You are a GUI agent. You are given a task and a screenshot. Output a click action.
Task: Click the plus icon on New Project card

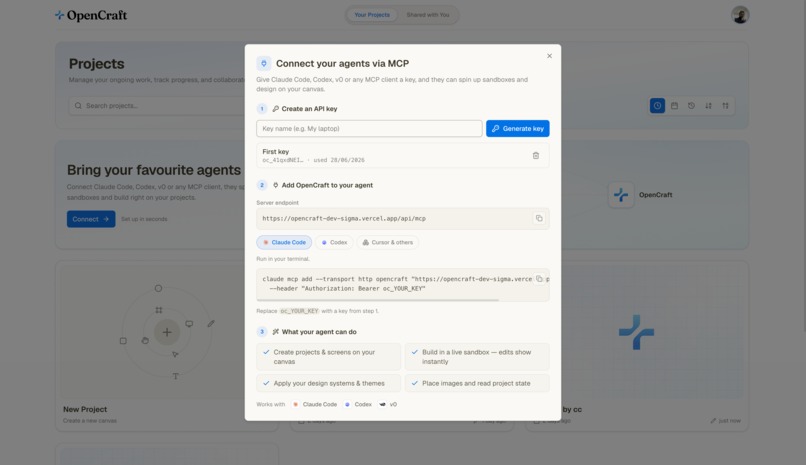(167, 332)
